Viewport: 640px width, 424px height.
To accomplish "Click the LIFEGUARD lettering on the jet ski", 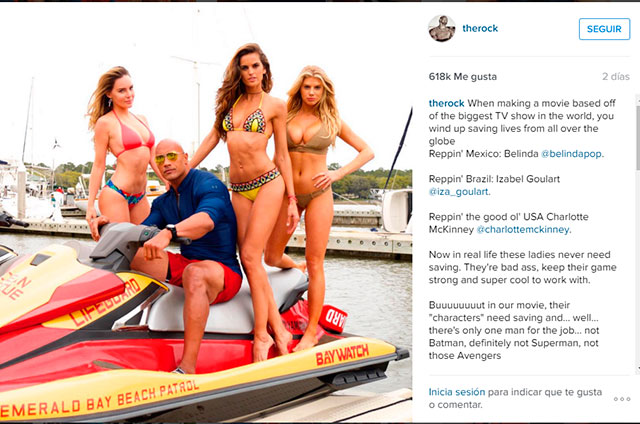I will click(x=105, y=304).
